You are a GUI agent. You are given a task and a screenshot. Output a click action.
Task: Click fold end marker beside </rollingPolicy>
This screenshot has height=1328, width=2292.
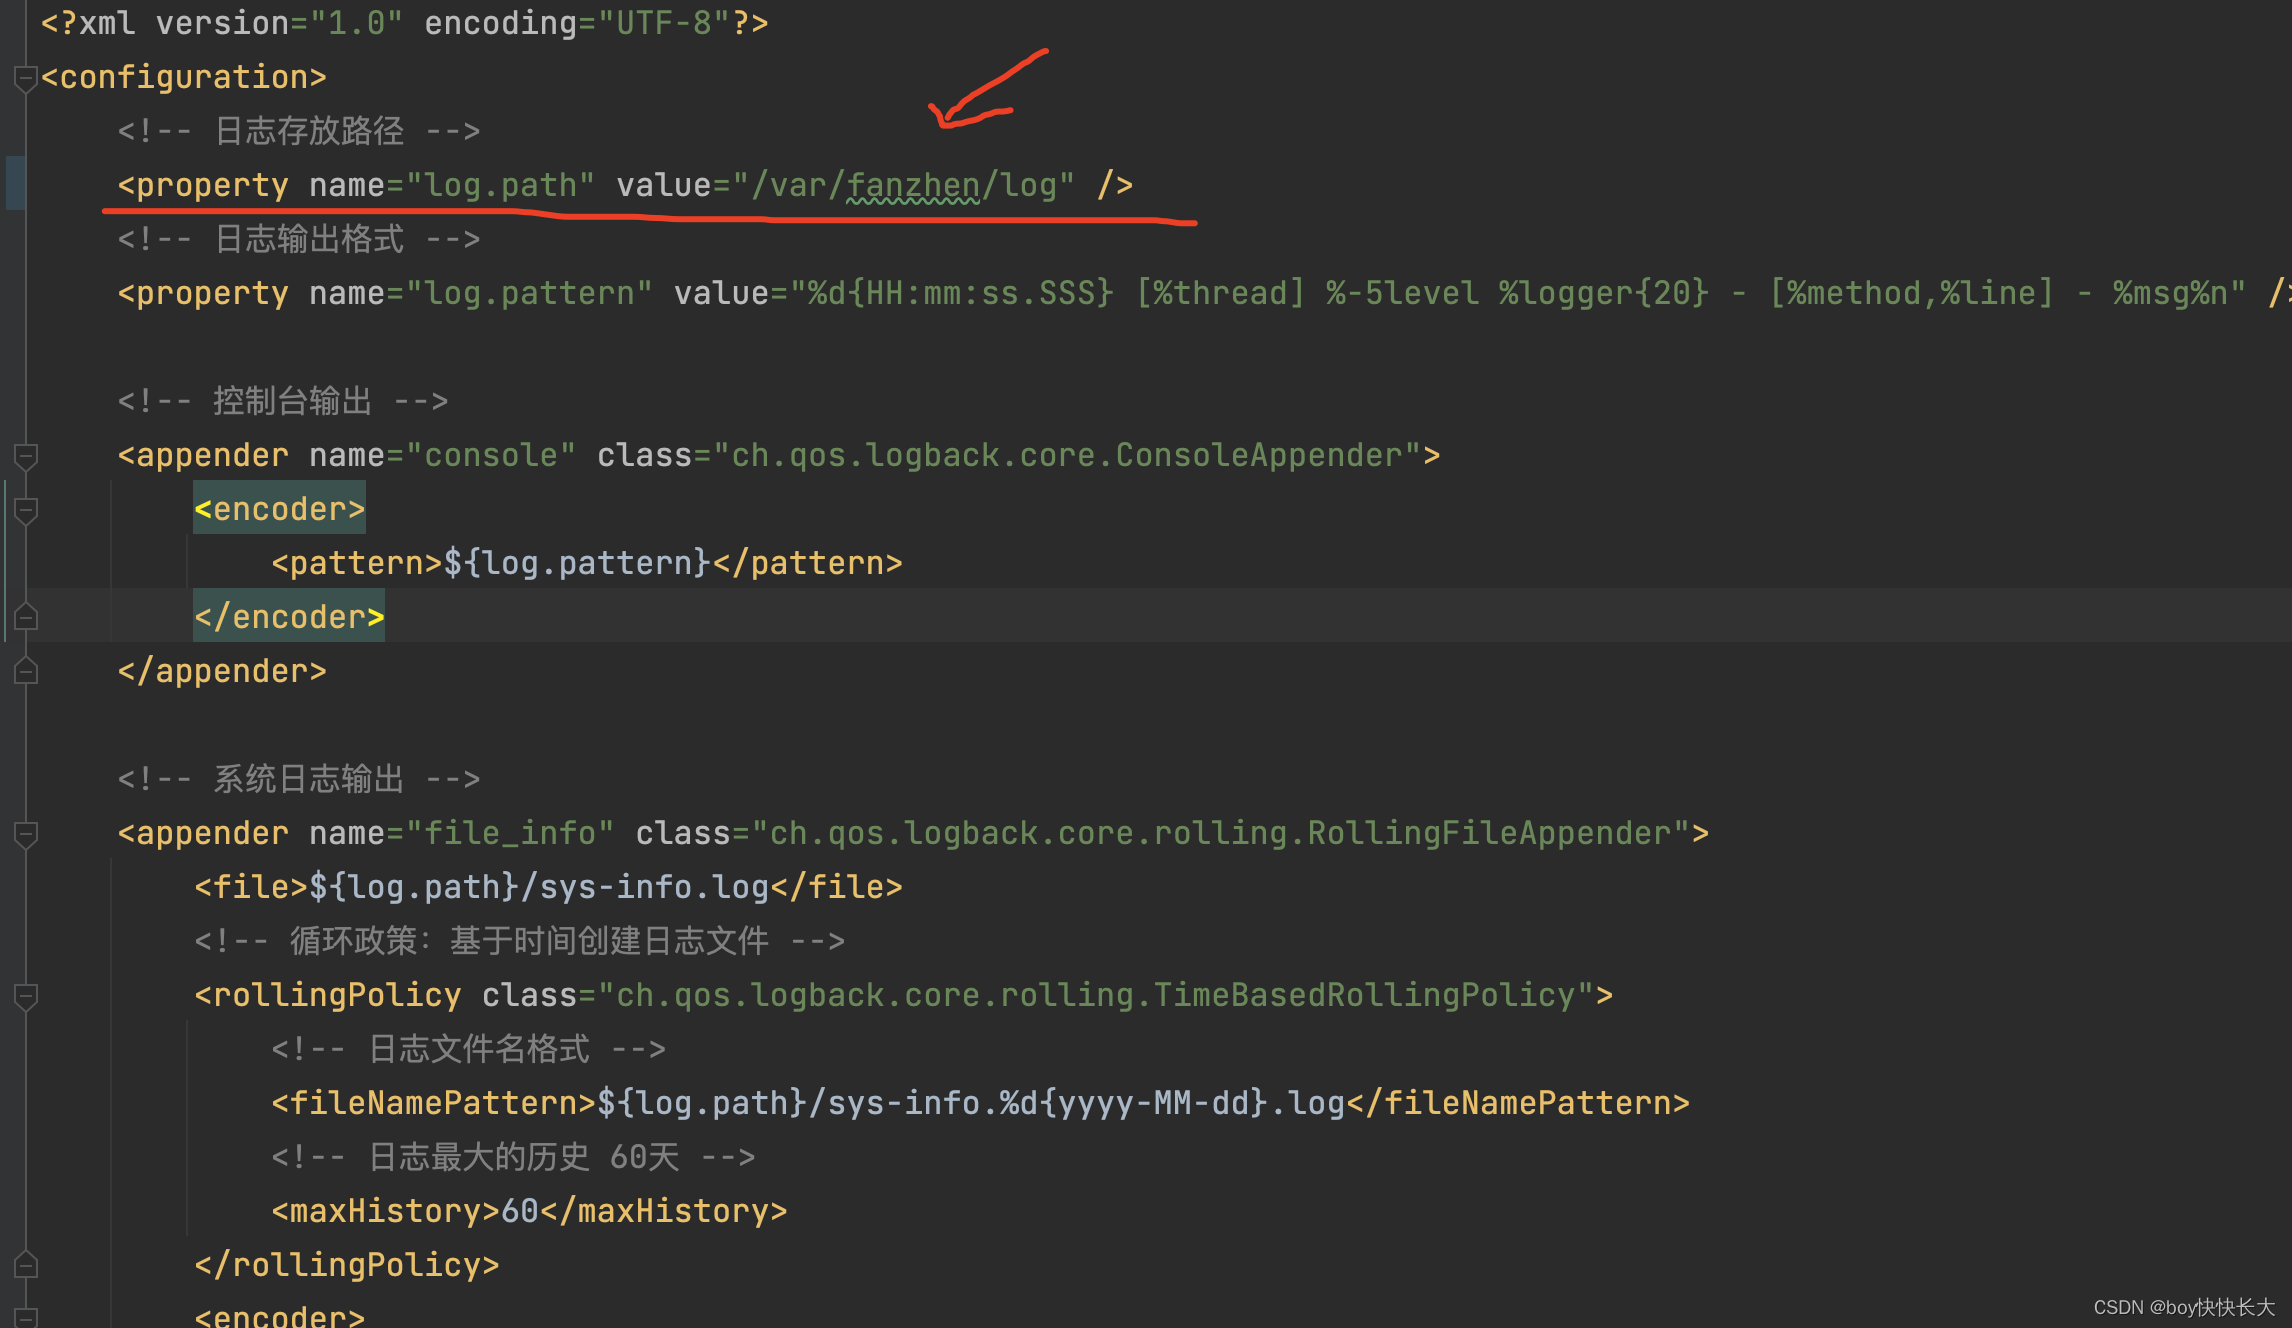26,1266
